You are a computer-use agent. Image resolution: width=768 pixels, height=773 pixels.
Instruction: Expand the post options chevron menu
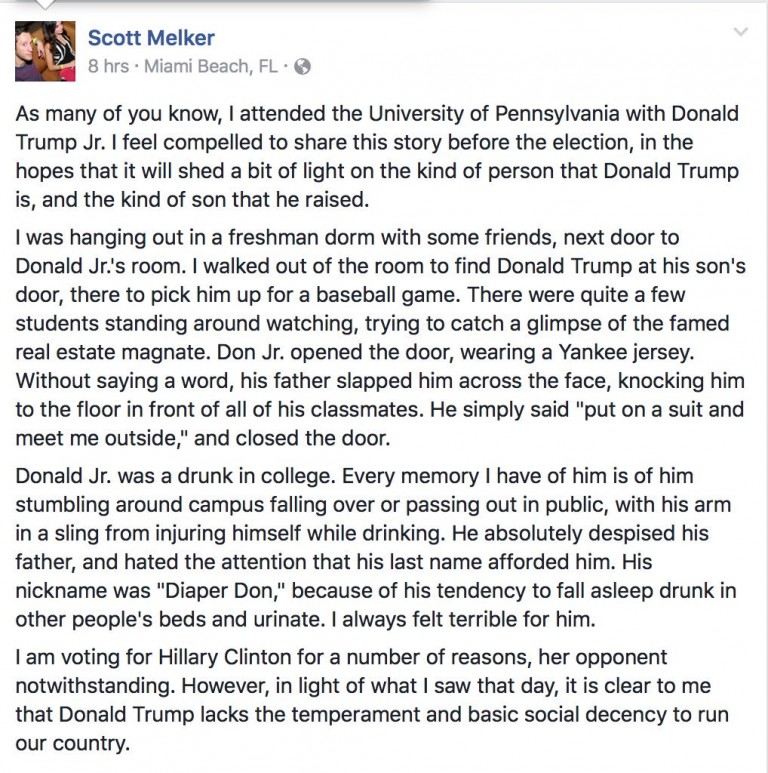740,33
